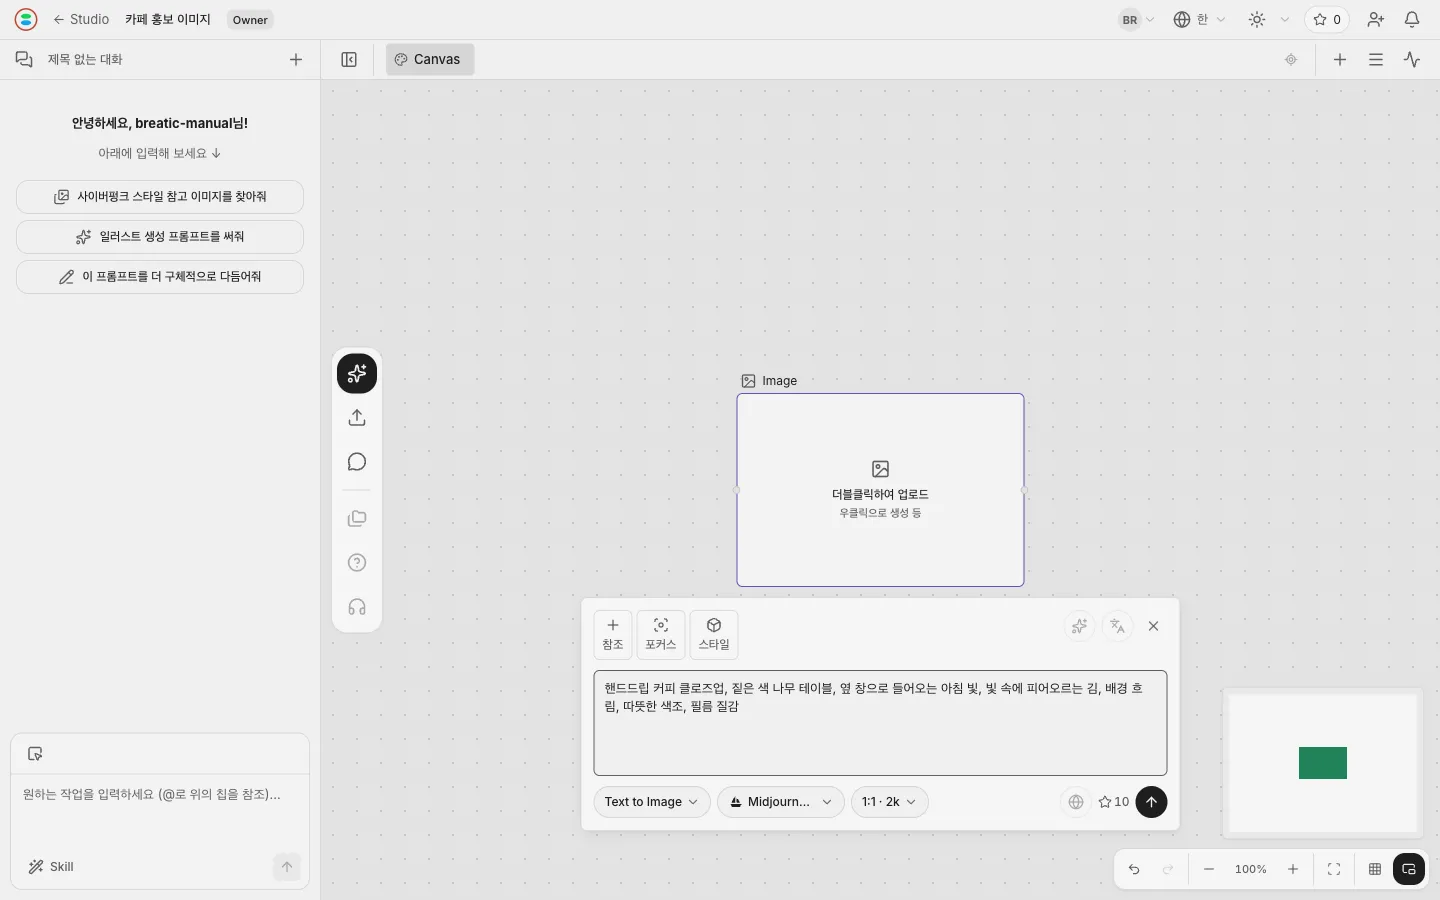Click the upload tool icon

pyautogui.click(x=357, y=418)
